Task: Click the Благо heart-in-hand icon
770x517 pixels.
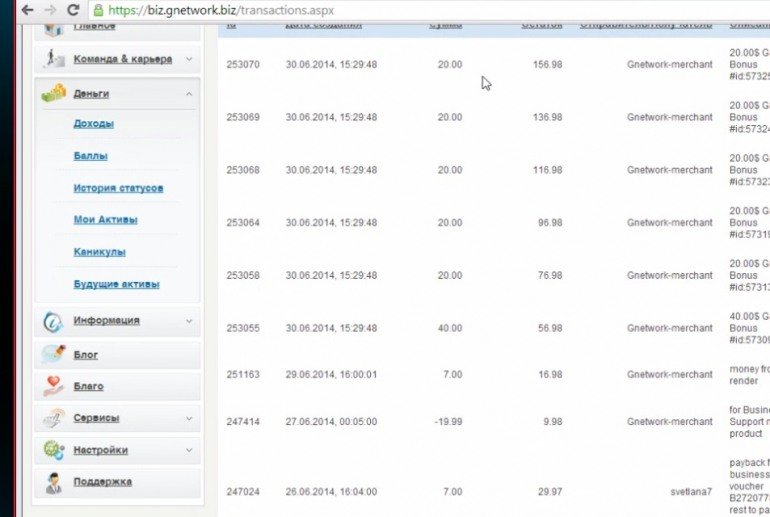Action: pos(54,386)
